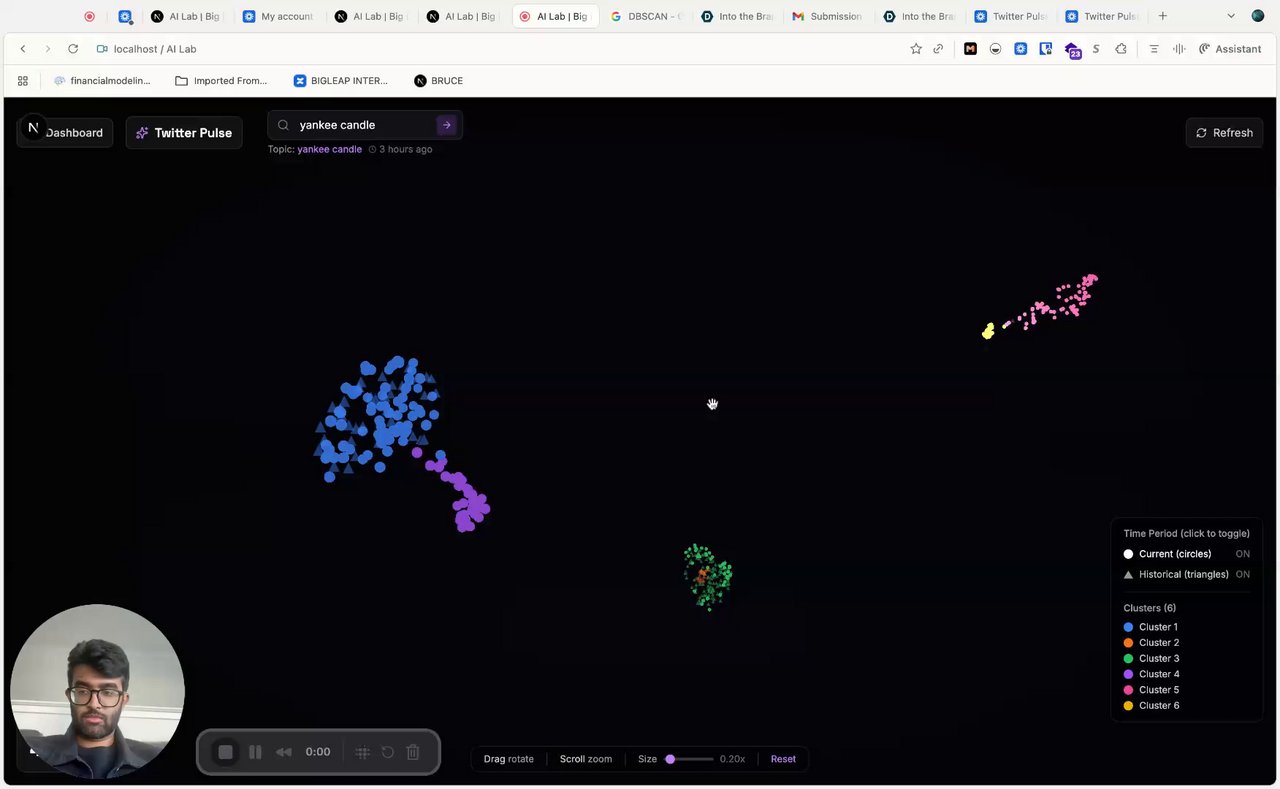Click the profile avatar at top right
Screen dimensions: 1280x789
(x=1258, y=16)
